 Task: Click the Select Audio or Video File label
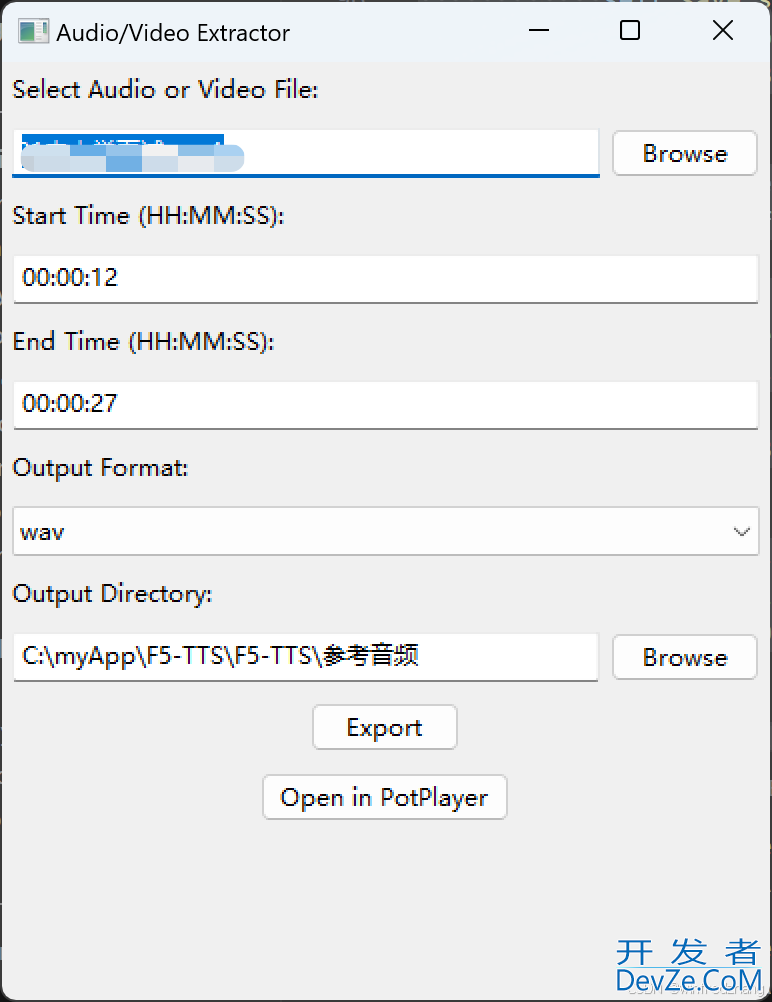(165, 90)
